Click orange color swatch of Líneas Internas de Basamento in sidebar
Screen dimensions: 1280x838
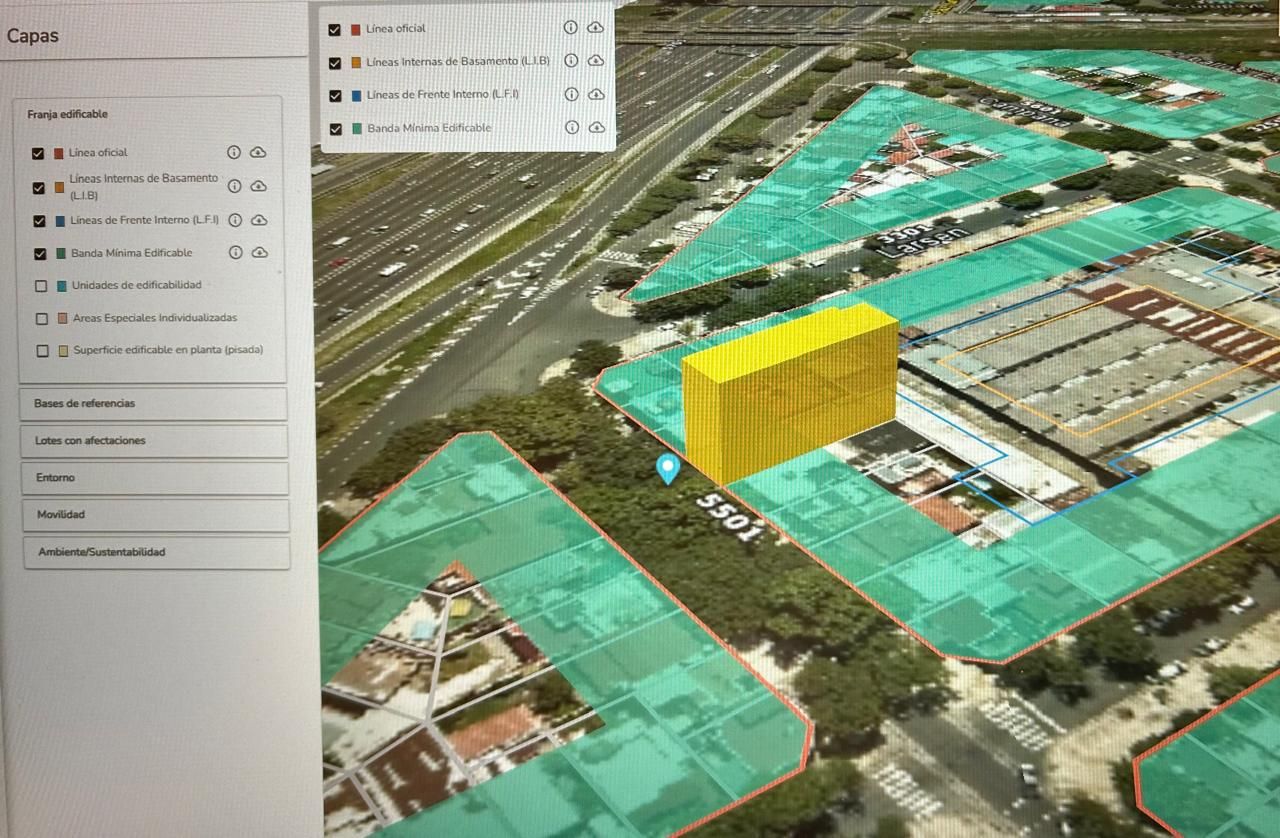[x=59, y=188]
